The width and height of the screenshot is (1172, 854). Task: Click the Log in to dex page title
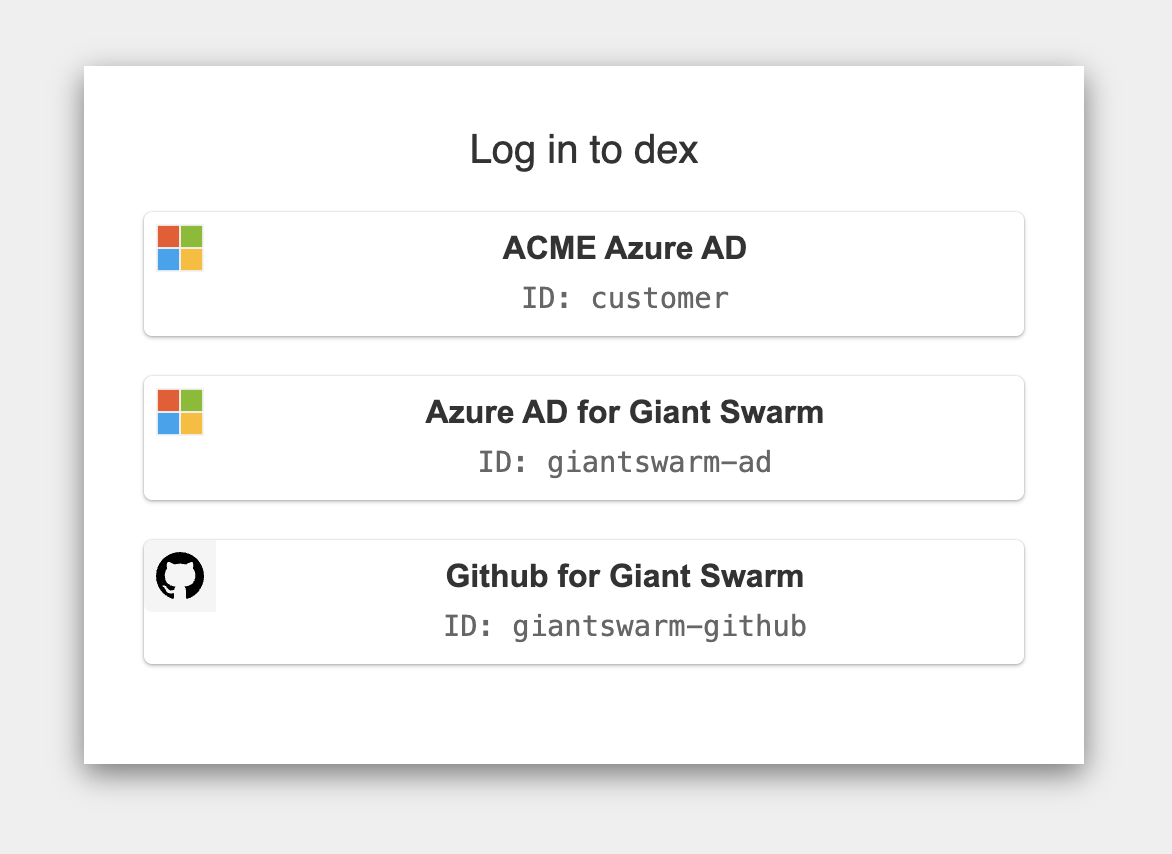tap(584, 150)
